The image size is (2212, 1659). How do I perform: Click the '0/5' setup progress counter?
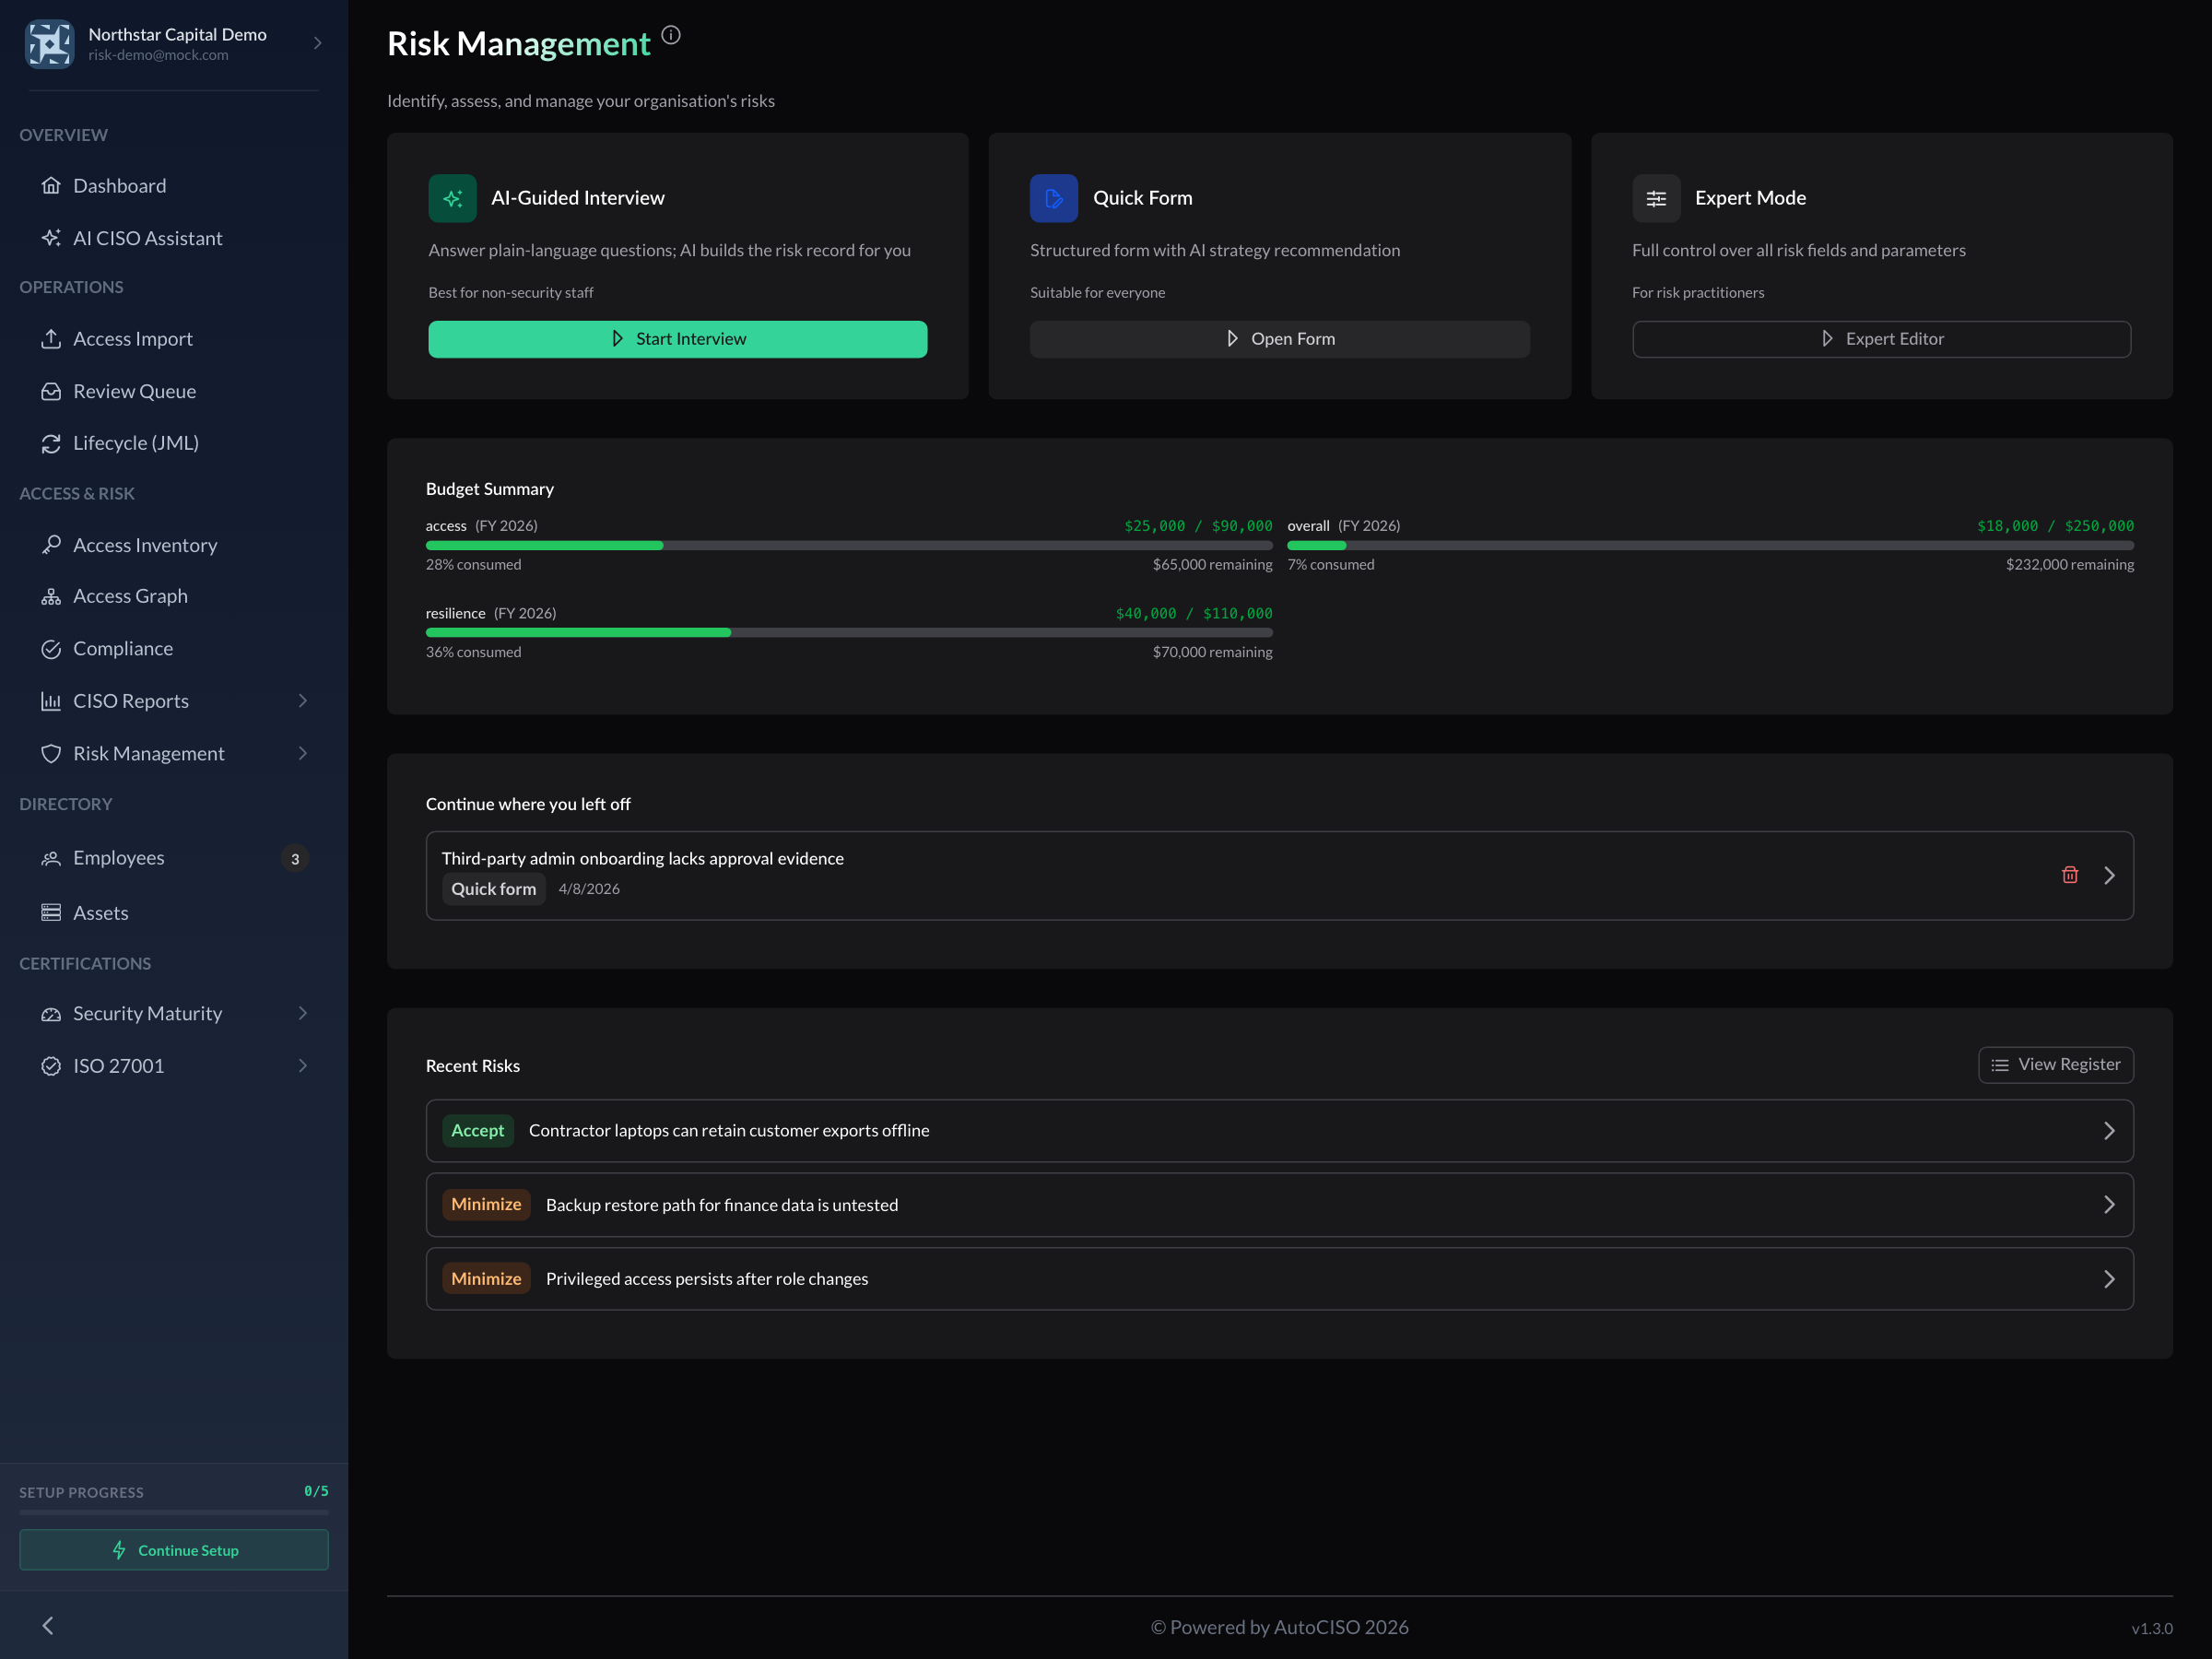(316, 1491)
